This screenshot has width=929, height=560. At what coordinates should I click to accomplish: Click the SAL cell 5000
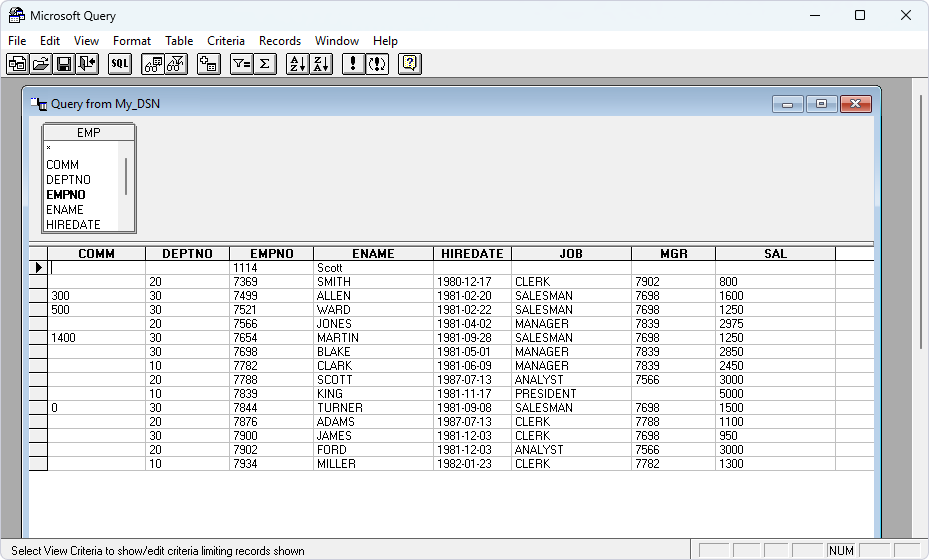(775, 394)
